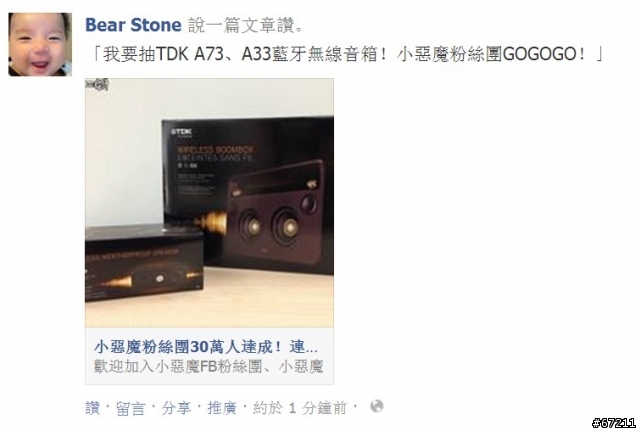Open the 一篇文章 link in the post header
The image size is (640, 431).
click(x=241, y=26)
